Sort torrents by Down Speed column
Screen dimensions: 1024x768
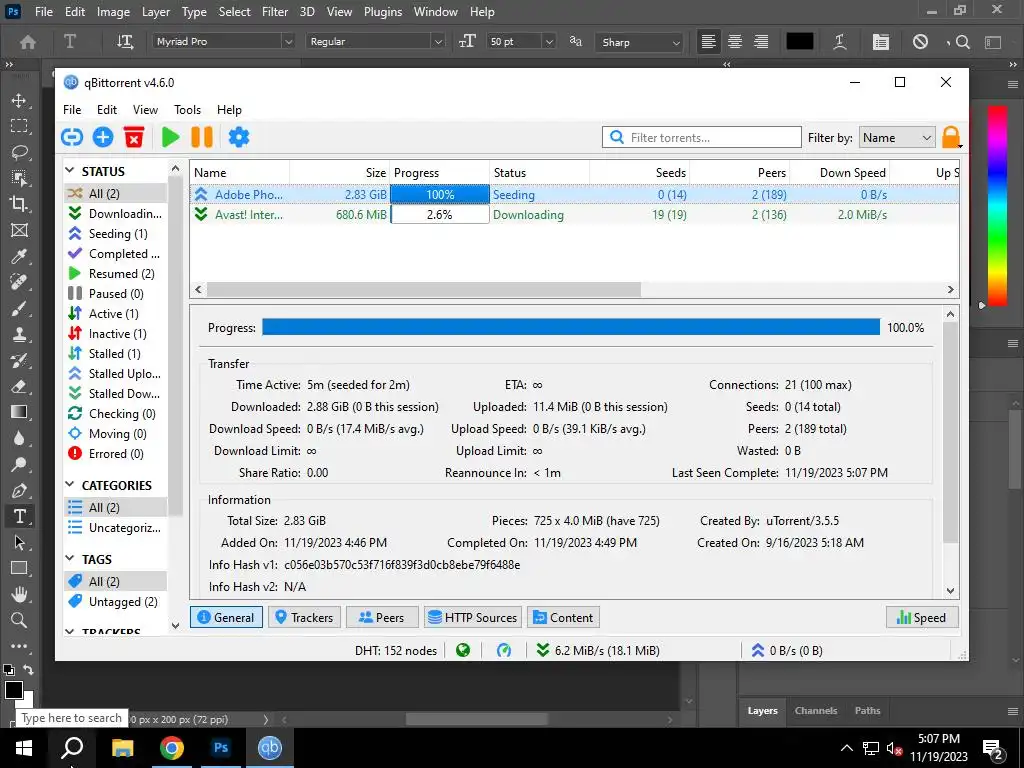839,172
